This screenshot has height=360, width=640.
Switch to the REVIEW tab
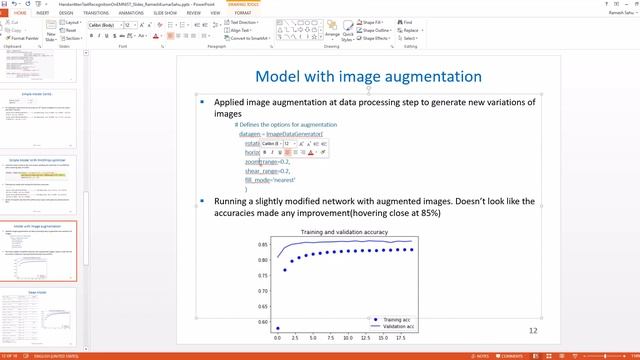pyautogui.click(x=193, y=13)
